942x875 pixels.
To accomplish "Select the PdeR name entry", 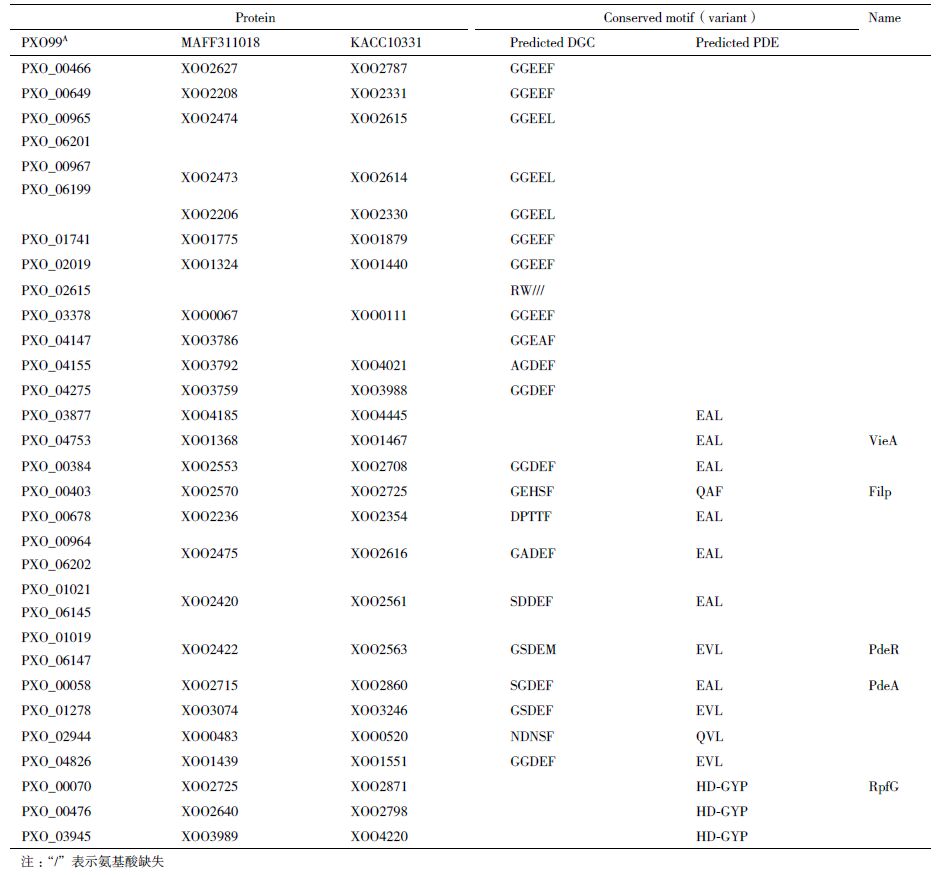I will tap(884, 649).
